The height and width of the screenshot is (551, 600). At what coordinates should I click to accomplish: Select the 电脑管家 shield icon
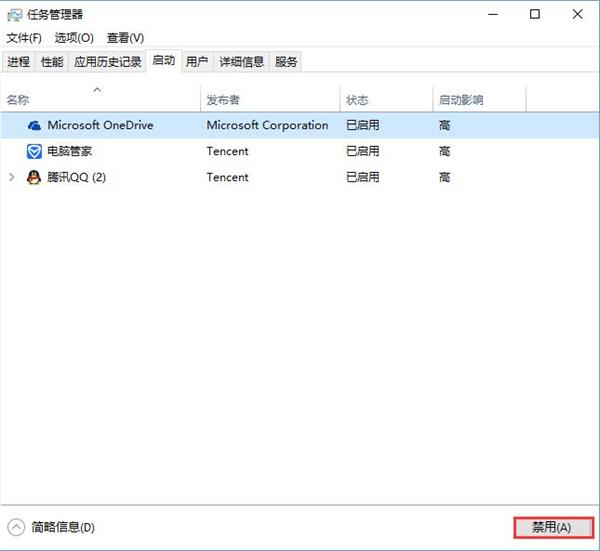(x=34, y=152)
